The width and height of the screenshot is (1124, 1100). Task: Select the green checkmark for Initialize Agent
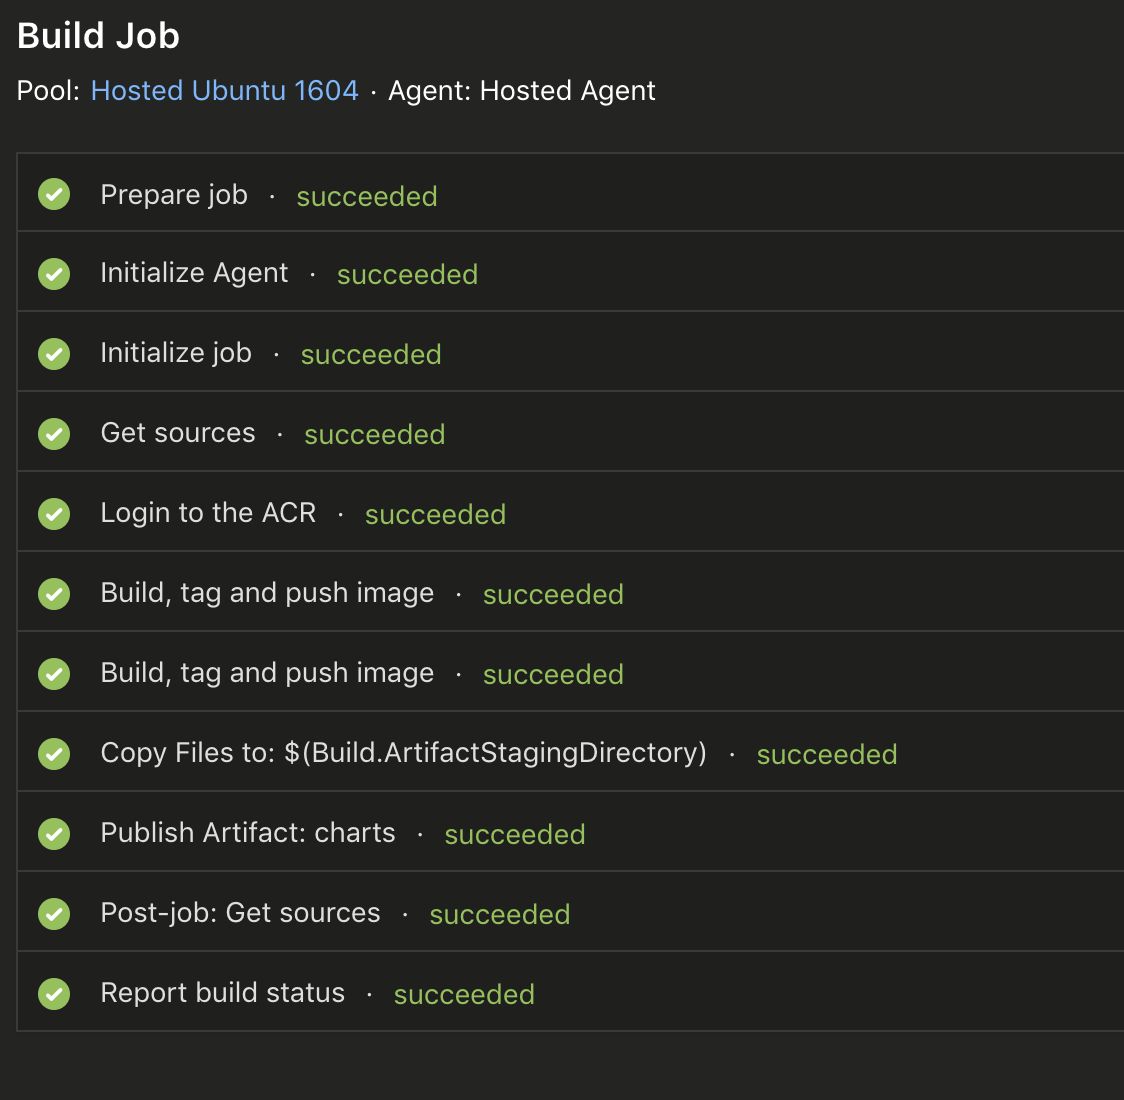(x=54, y=274)
